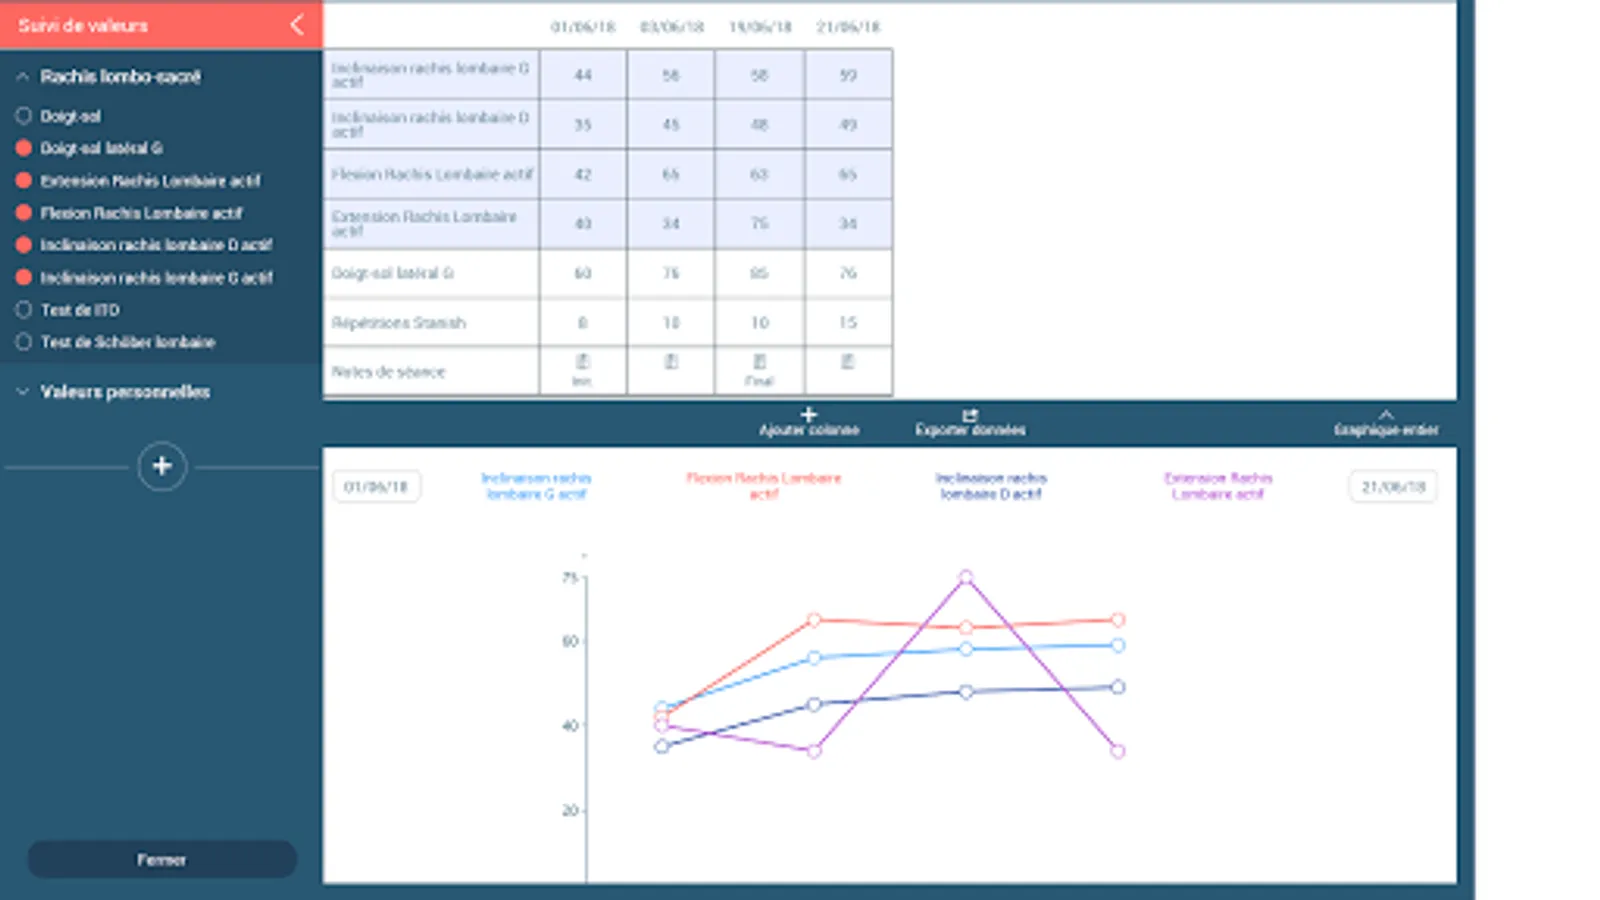Click the 21/06/18 date field above the chart
The width and height of the screenshot is (1600, 900).
click(x=1392, y=486)
